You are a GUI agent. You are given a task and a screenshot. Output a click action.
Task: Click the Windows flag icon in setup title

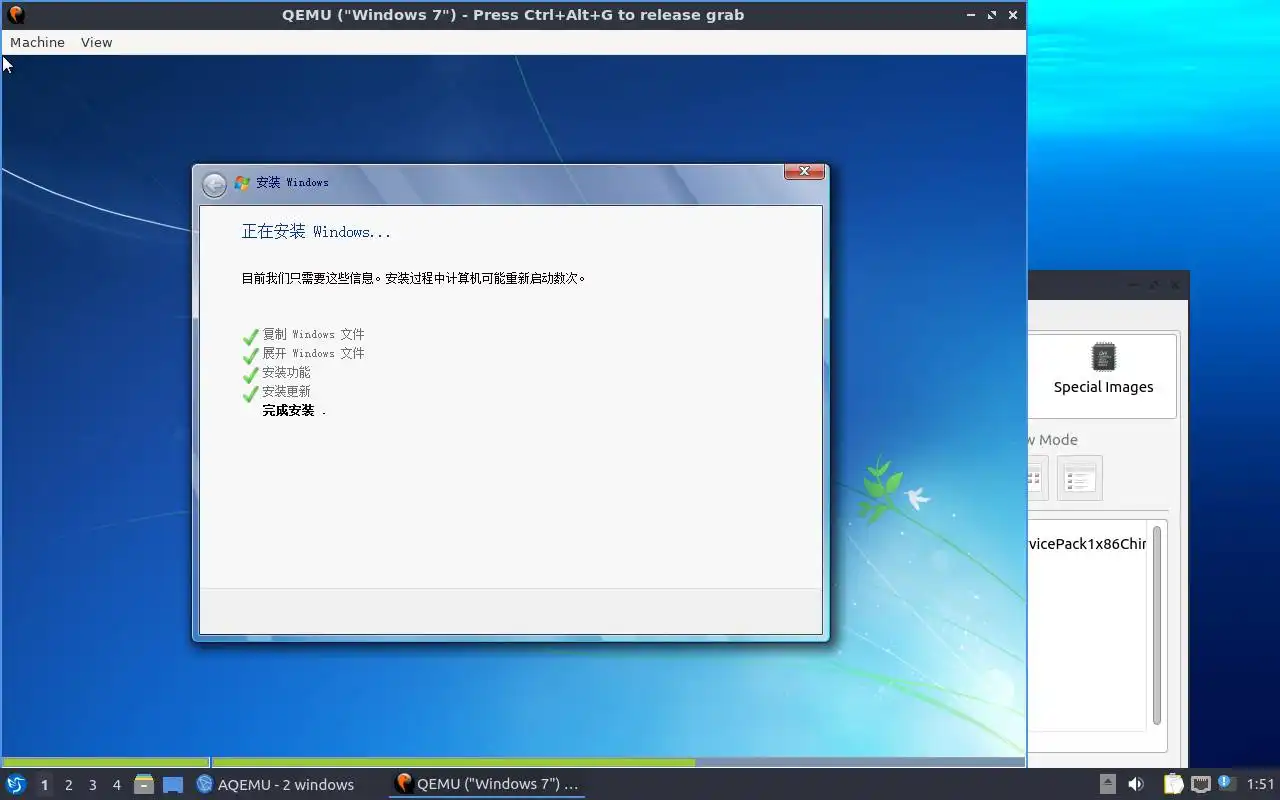point(241,183)
